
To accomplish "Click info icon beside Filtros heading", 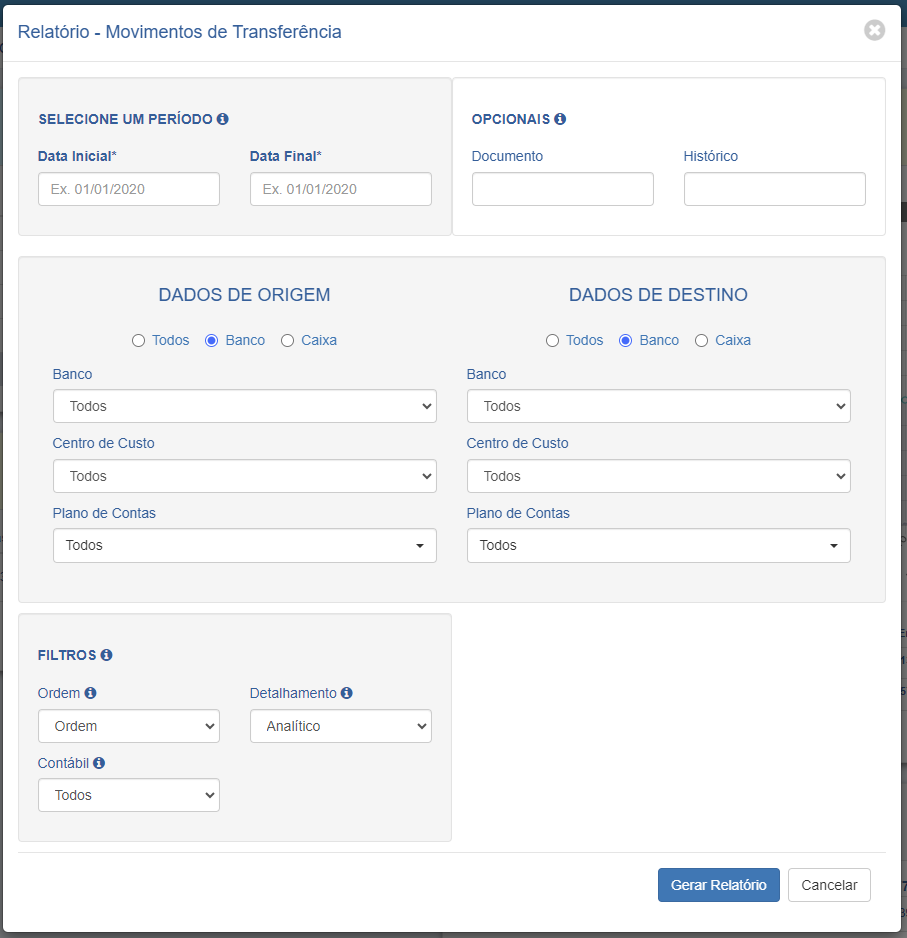I will (106, 655).
